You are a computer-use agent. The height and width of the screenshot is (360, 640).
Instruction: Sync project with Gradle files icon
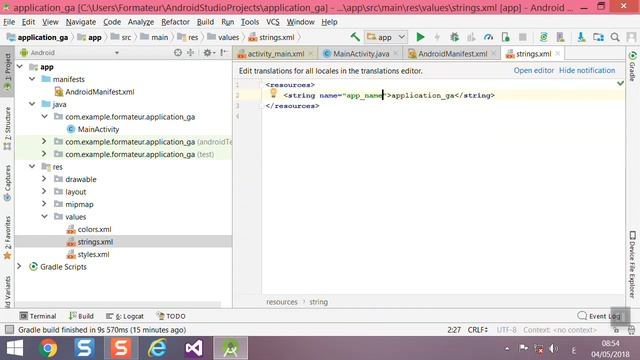coord(544,37)
